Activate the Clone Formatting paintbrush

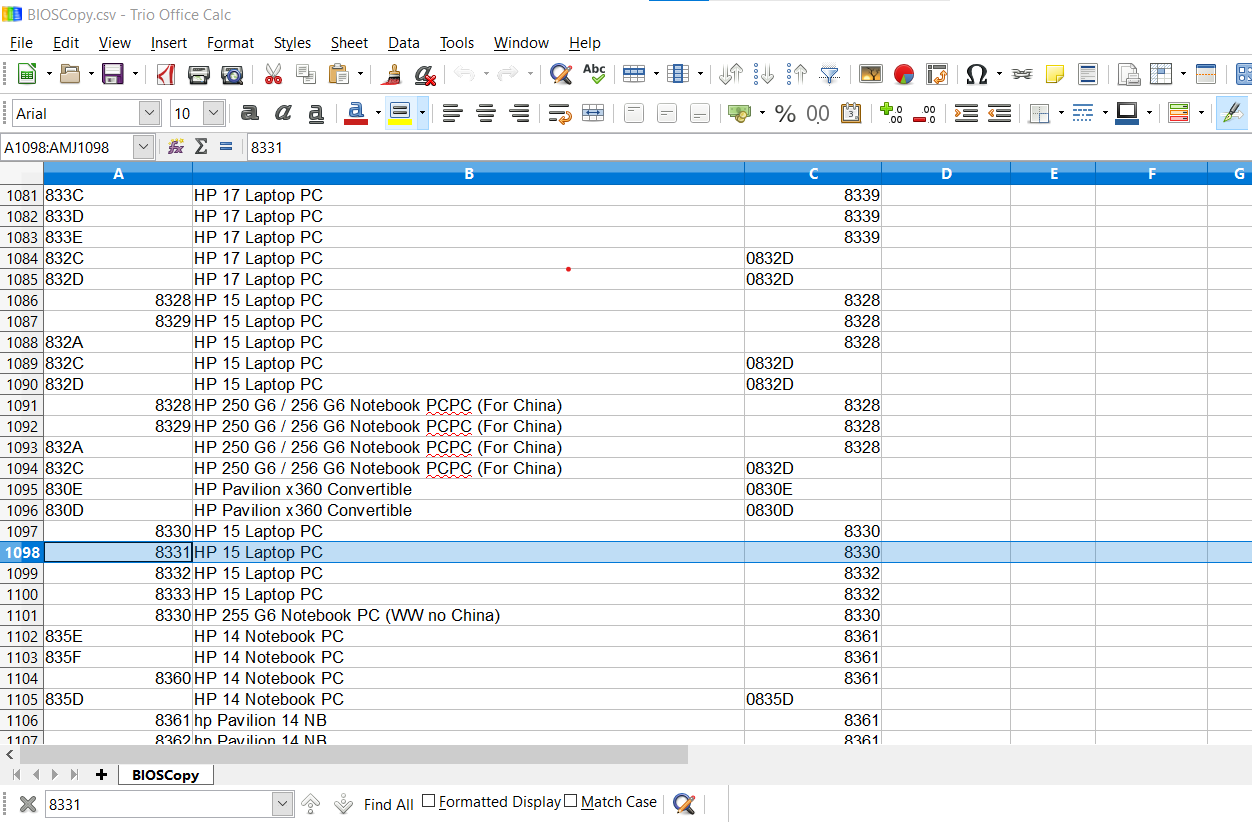tap(393, 74)
